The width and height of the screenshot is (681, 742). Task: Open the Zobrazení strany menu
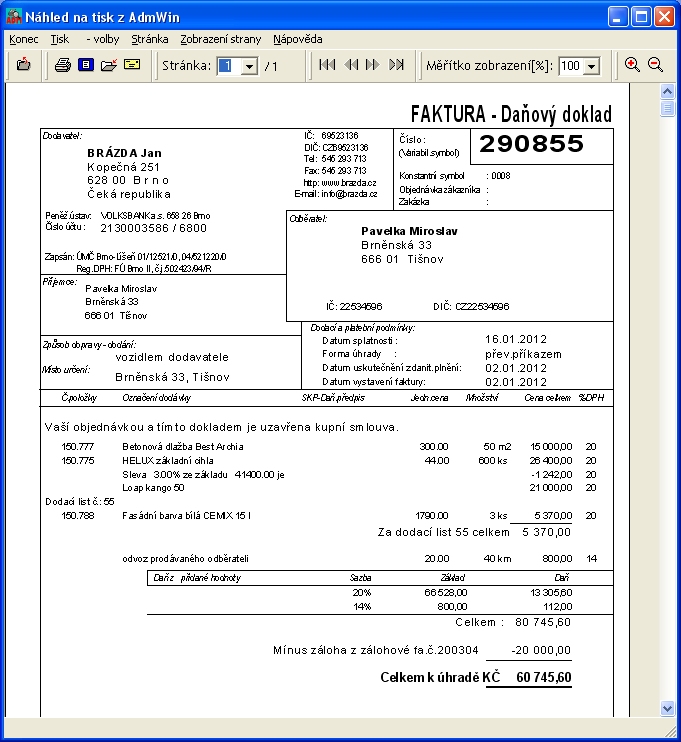click(221, 39)
